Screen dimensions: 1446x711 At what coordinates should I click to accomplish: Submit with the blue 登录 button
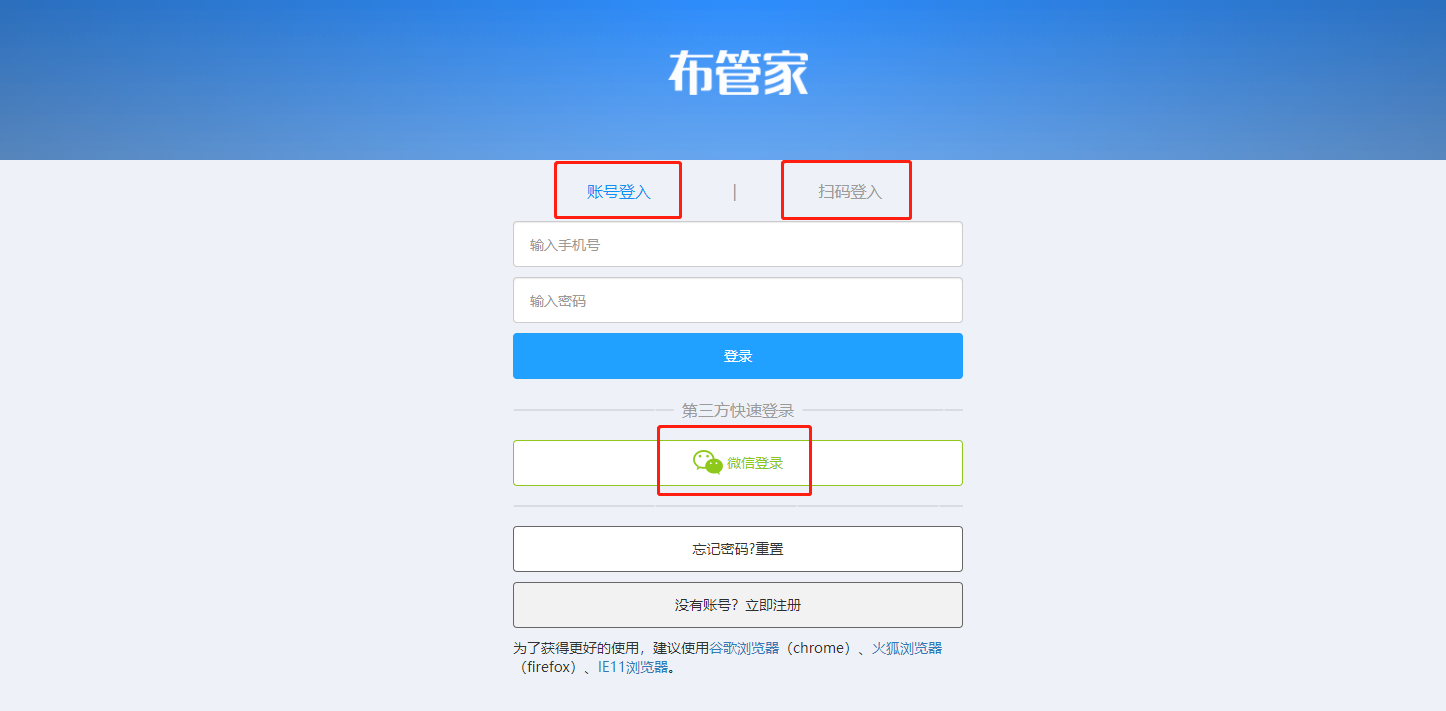738,356
